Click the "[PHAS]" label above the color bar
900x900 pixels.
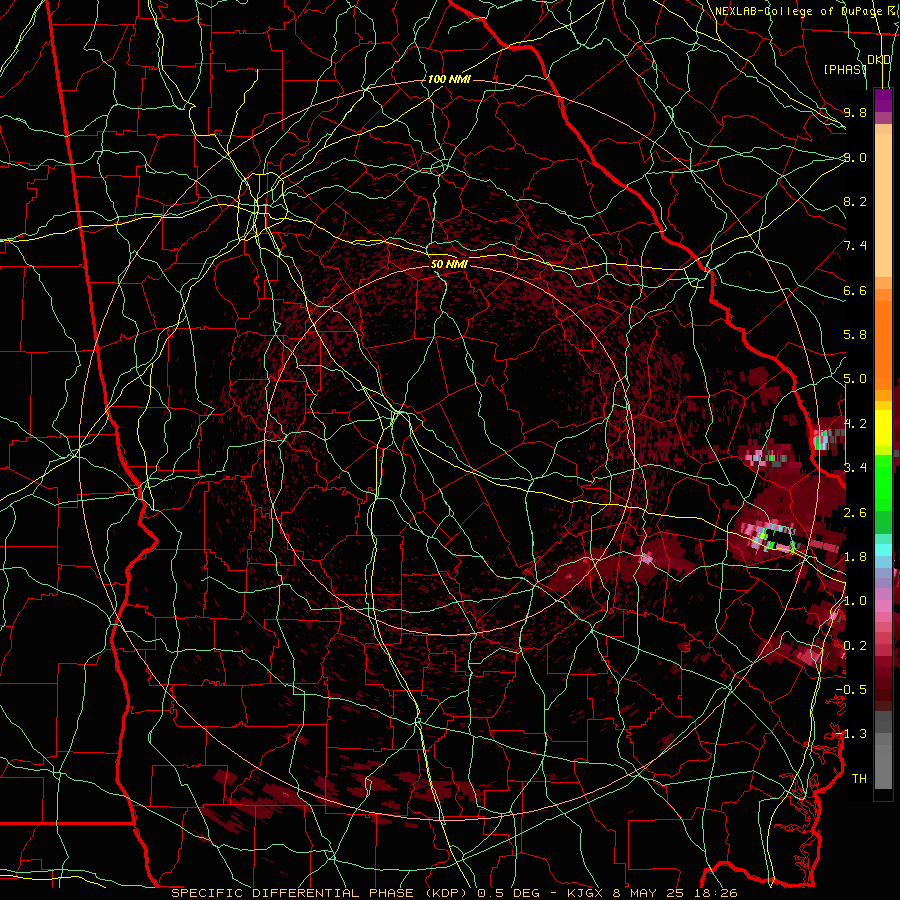tap(845, 69)
